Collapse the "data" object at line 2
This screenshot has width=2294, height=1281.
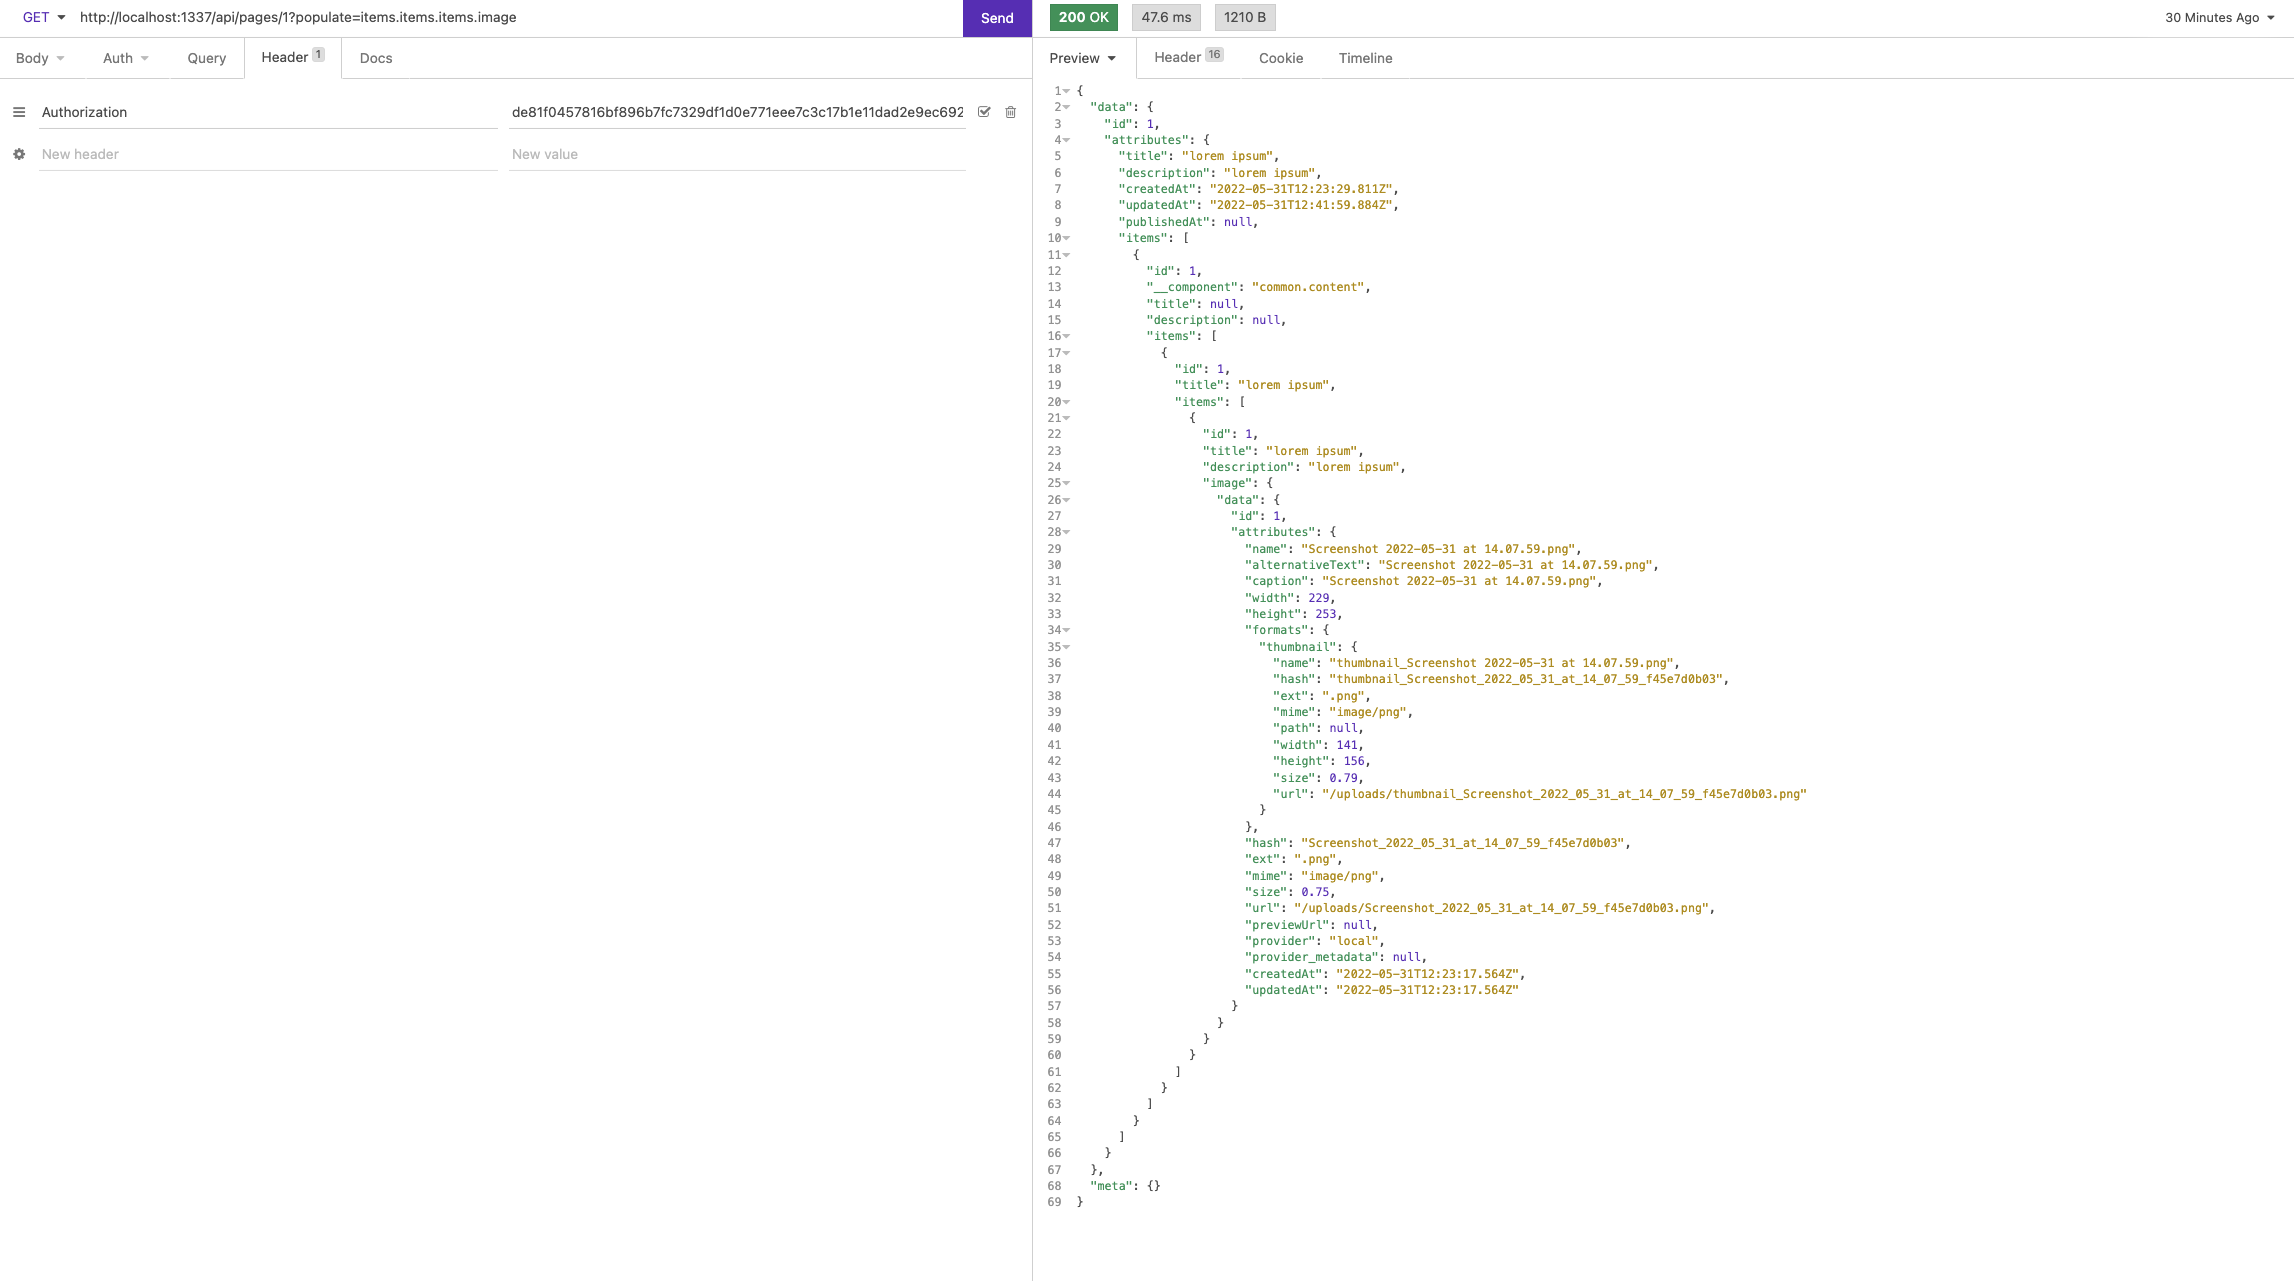(1067, 107)
